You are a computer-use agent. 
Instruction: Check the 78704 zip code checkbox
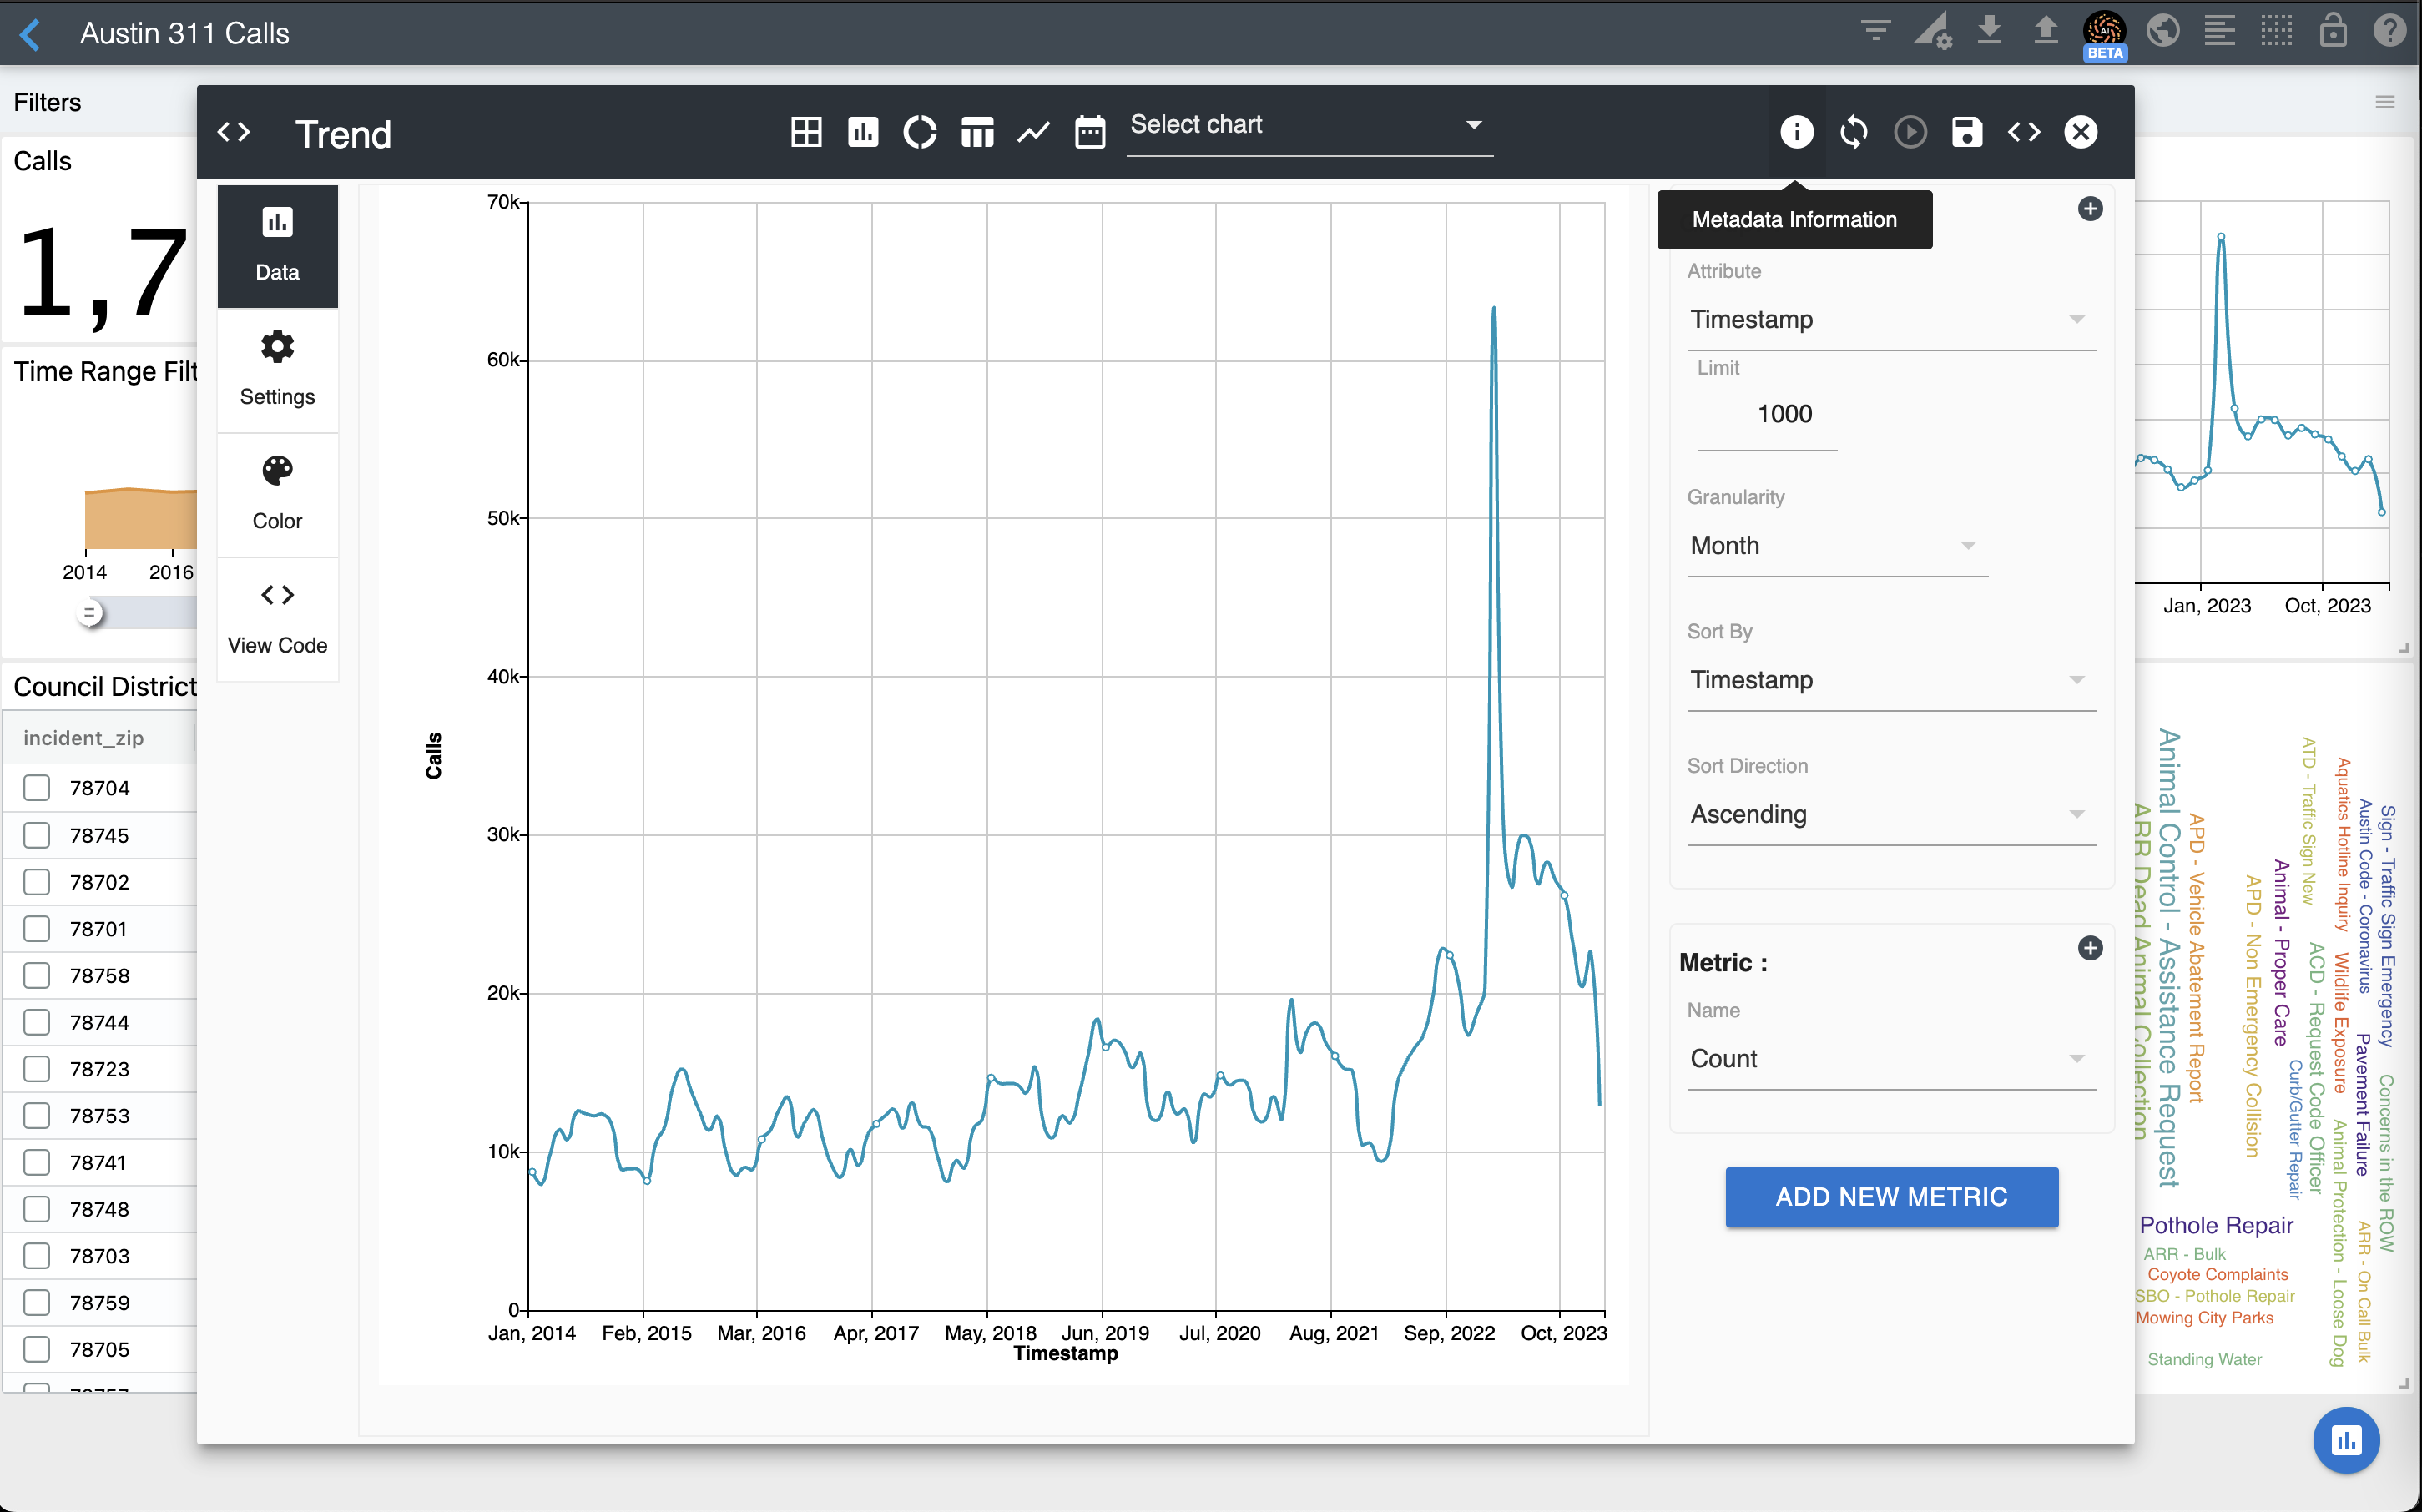tap(37, 788)
